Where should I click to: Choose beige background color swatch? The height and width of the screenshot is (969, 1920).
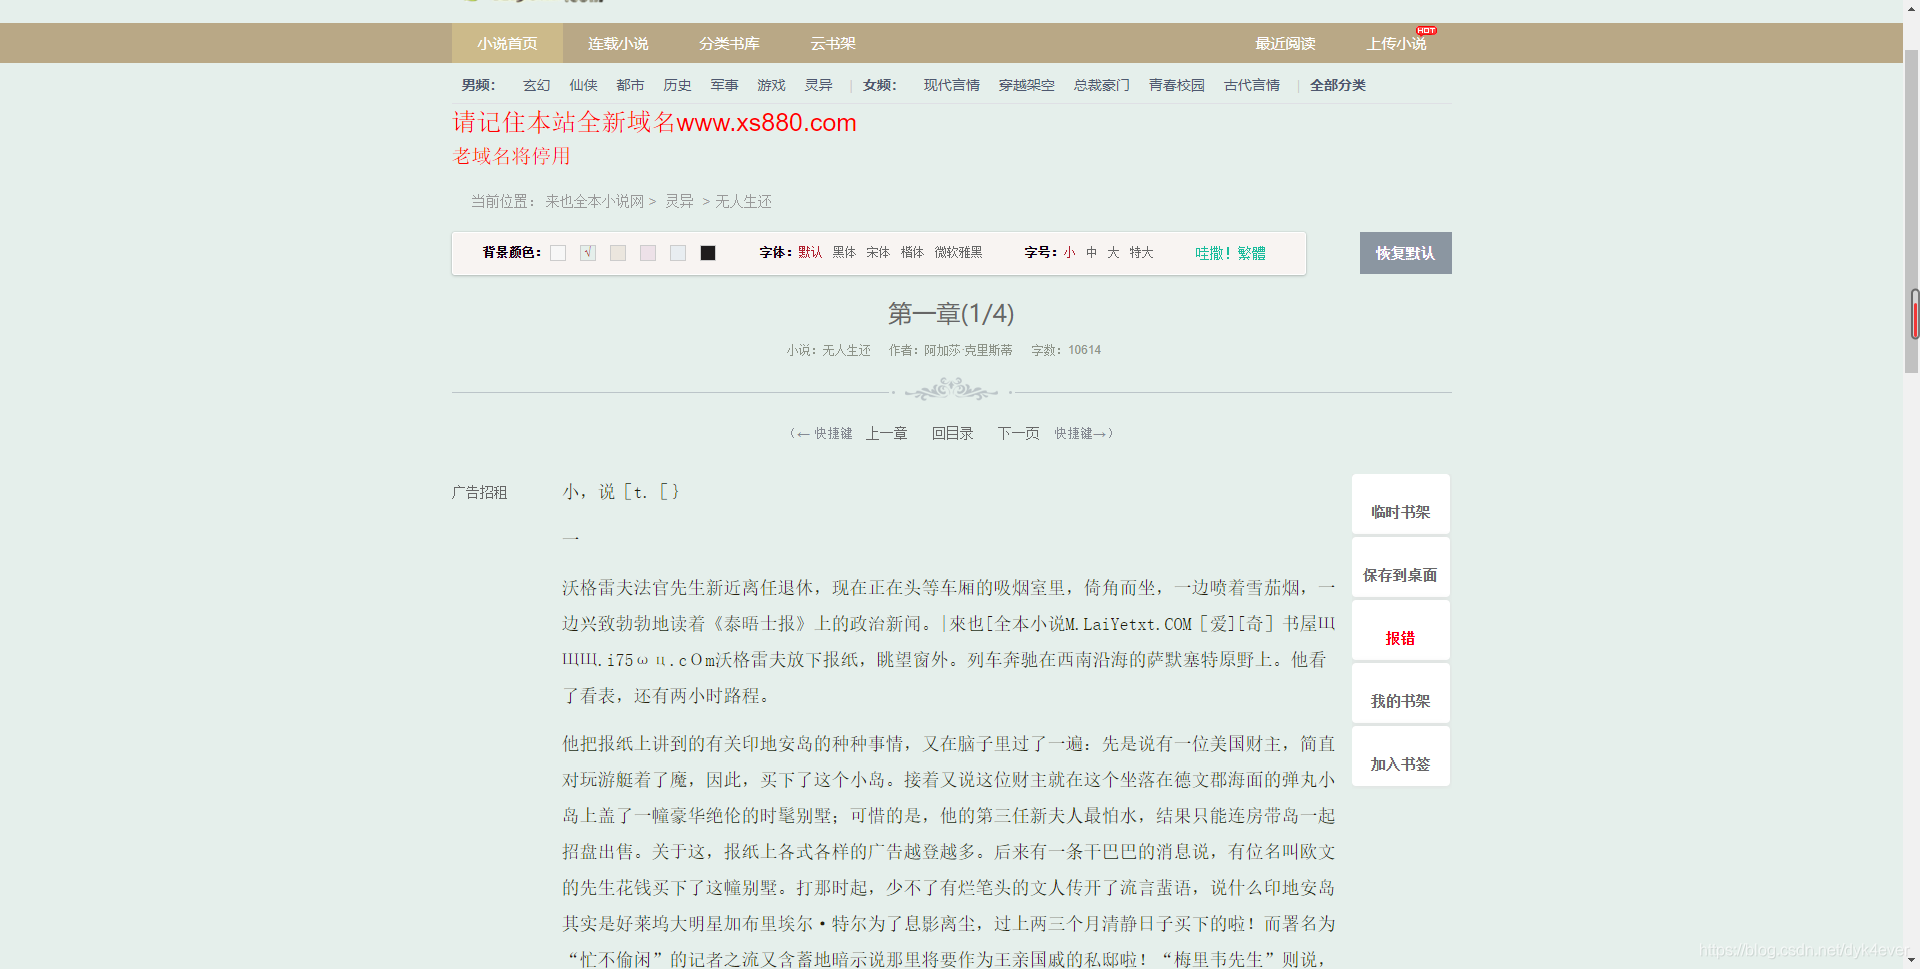[x=618, y=253]
